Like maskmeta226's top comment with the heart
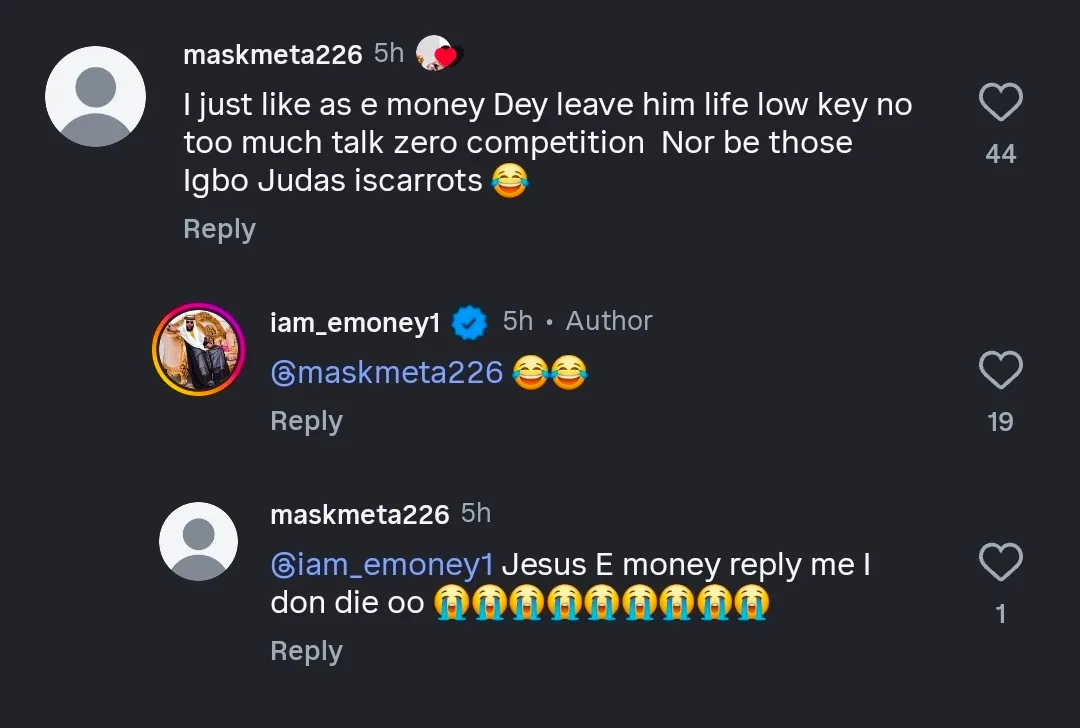Viewport: 1080px width, 728px height. click(1000, 103)
